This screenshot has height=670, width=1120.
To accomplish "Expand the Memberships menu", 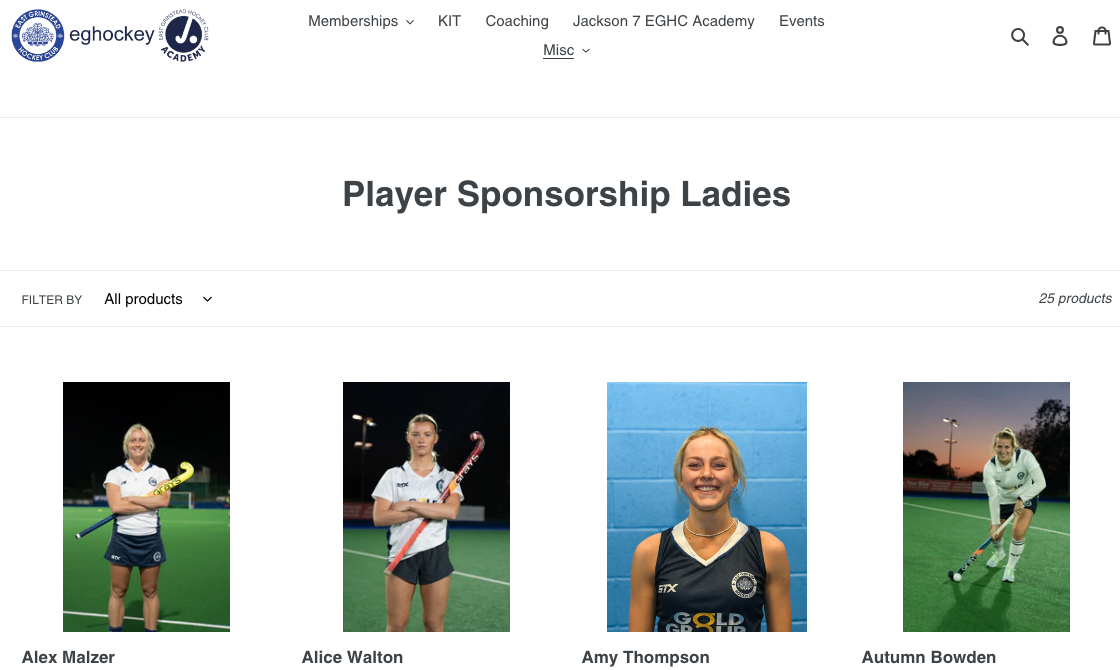I will (x=361, y=21).
